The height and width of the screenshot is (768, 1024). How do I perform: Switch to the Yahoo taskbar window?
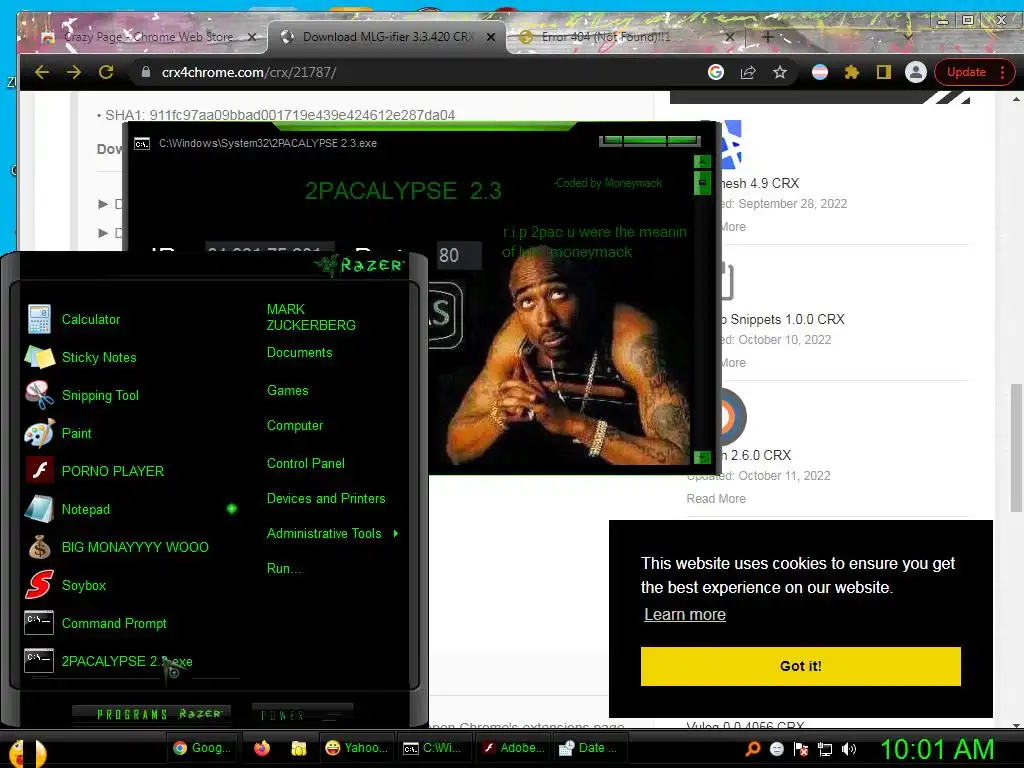pos(356,748)
